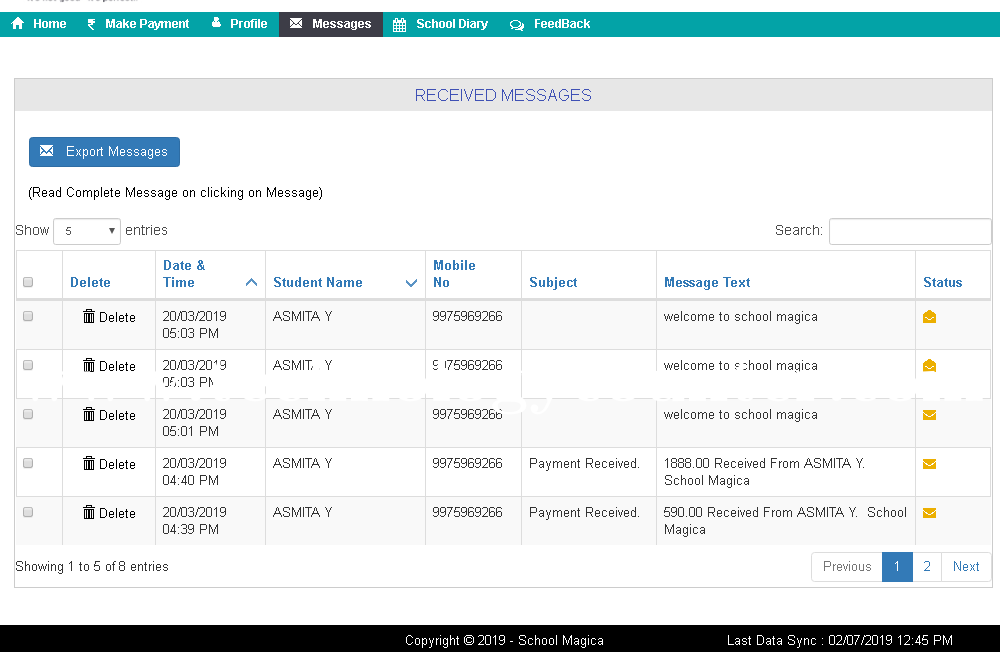Click the Delete column header
Screen dimensions: 1000x652
pos(108,274)
